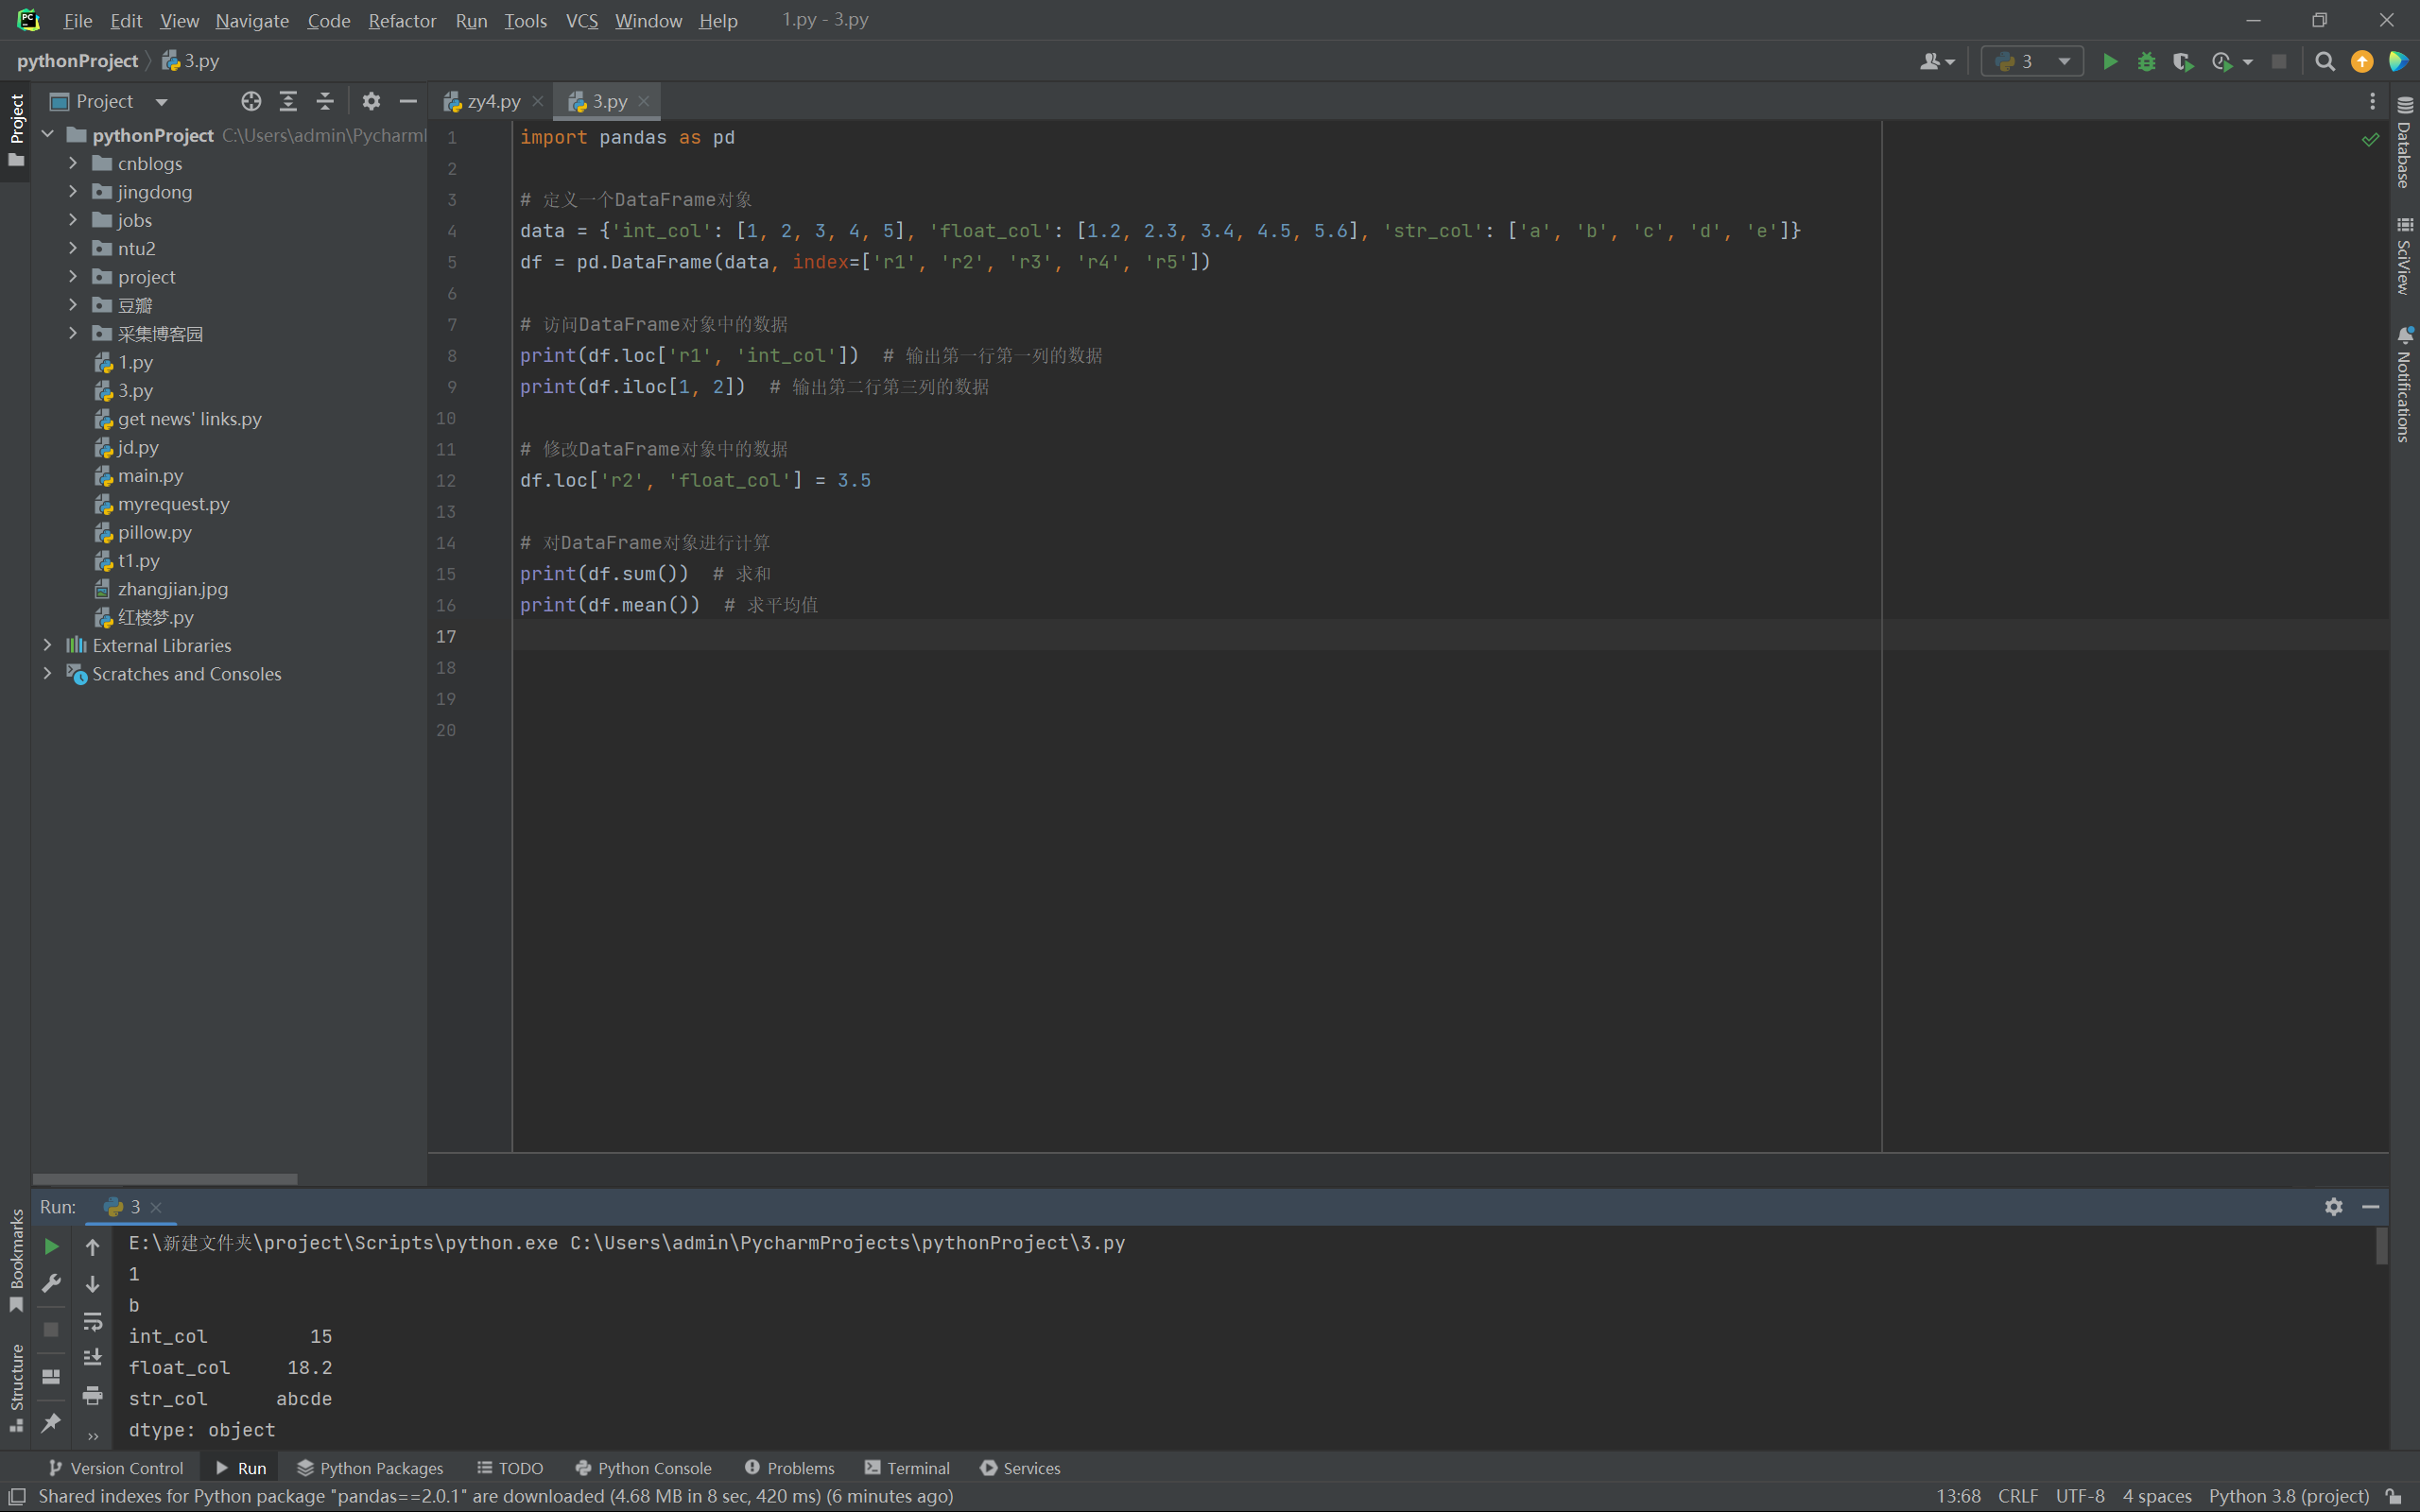Click print icon in Run panel
This screenshot has width=2420, height=1512.
(92, 1395)
